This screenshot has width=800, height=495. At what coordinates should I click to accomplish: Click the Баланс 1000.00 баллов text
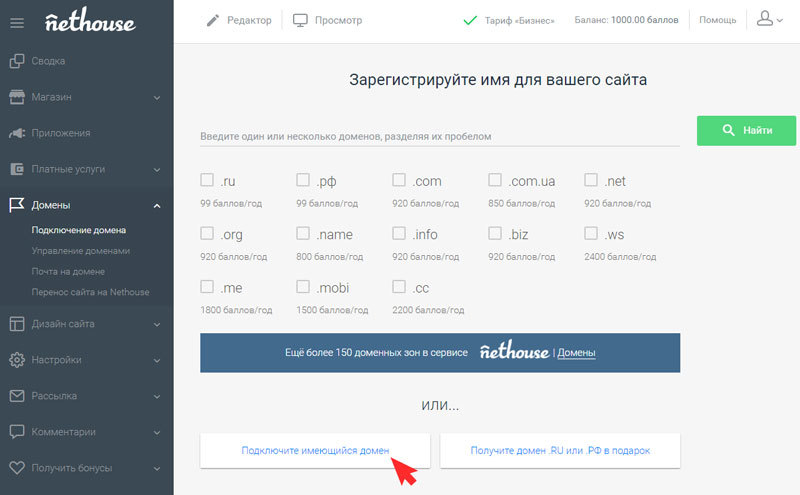pyautogui.click(x=627, y=20)
